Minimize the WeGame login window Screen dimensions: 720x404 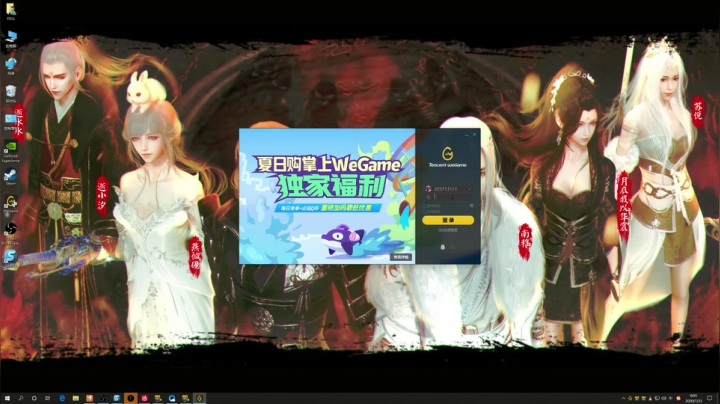click(467, 135)
